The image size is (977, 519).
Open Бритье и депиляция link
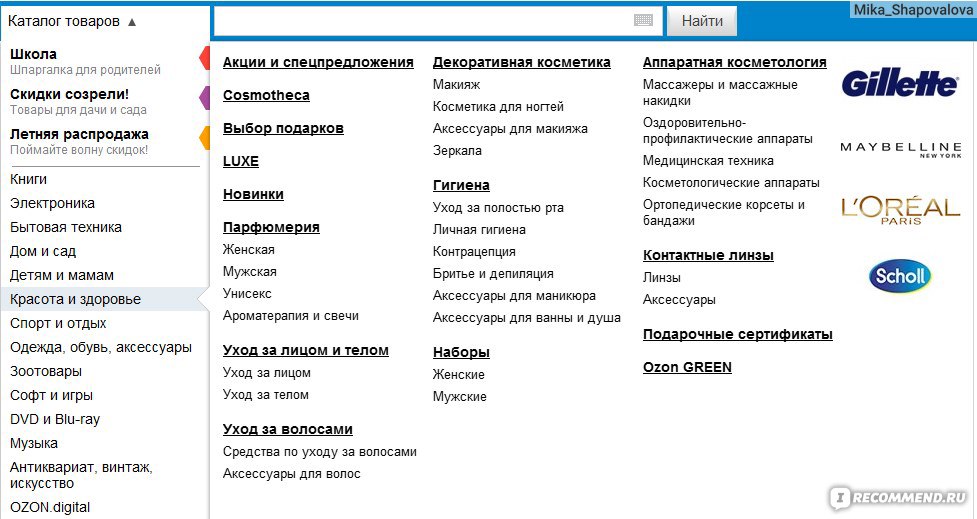(493, 274)
